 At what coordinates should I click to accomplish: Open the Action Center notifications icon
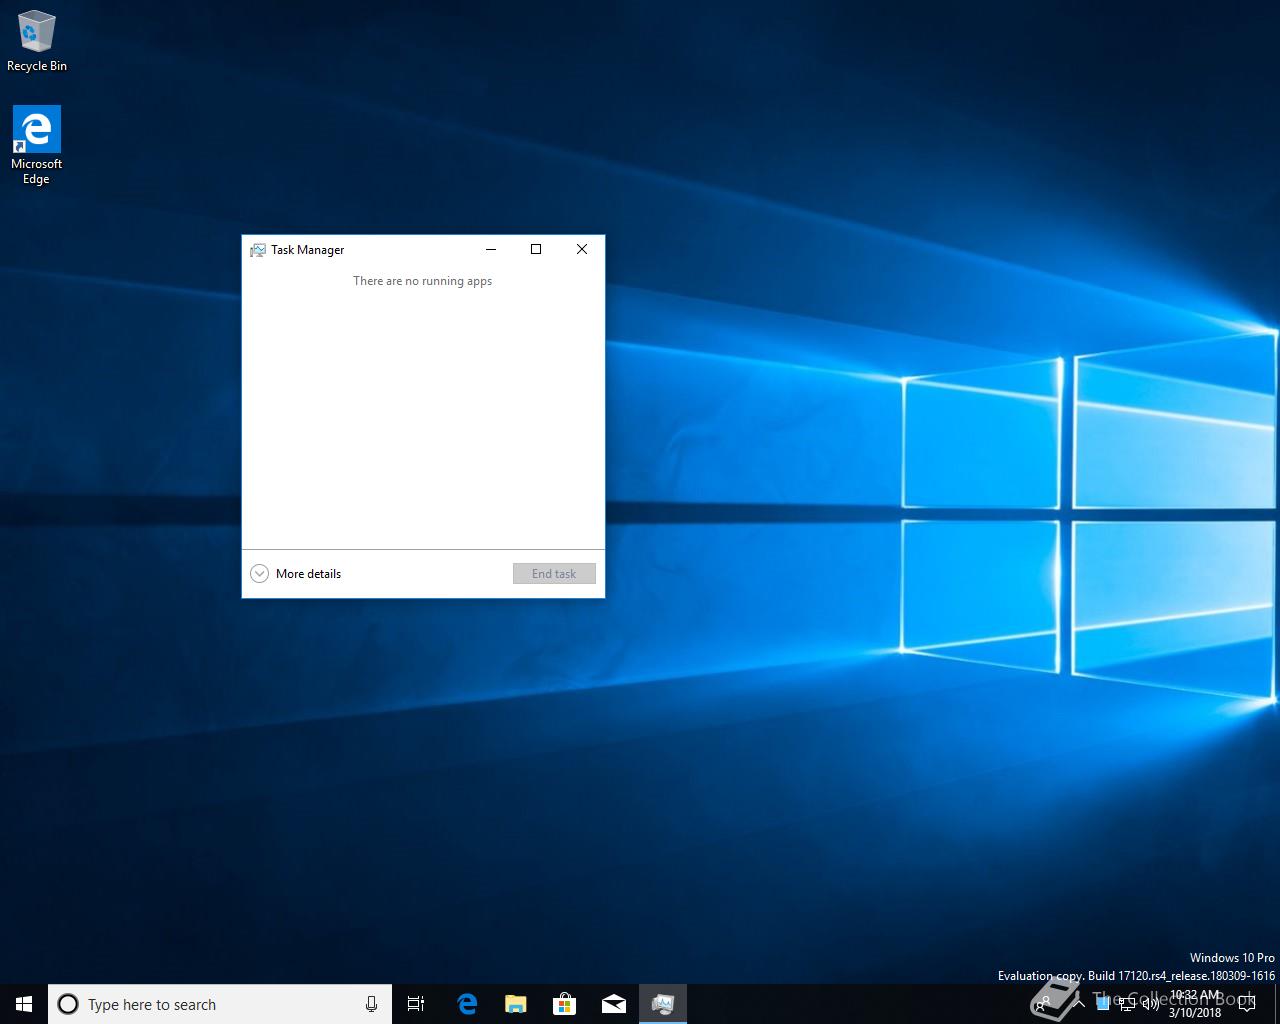tap(1247, 1004)
